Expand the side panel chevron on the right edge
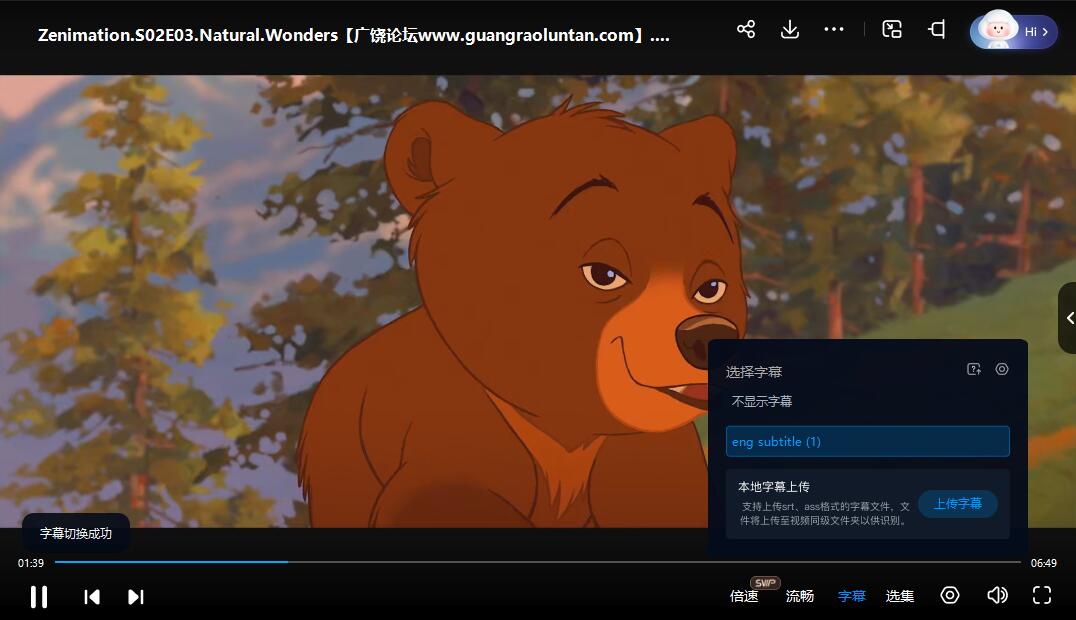Viewport: 1076px width, 620px height. [1068, 318]
